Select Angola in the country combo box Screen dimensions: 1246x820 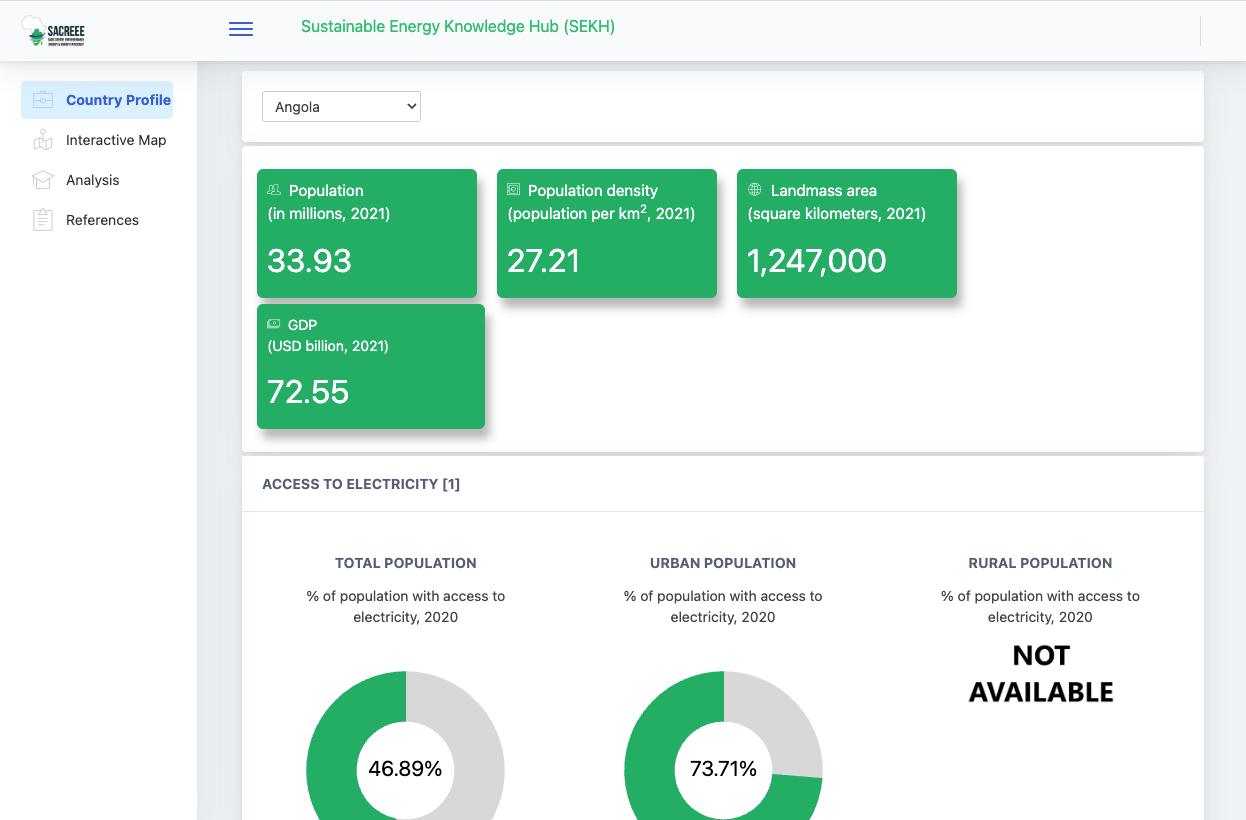341,106
